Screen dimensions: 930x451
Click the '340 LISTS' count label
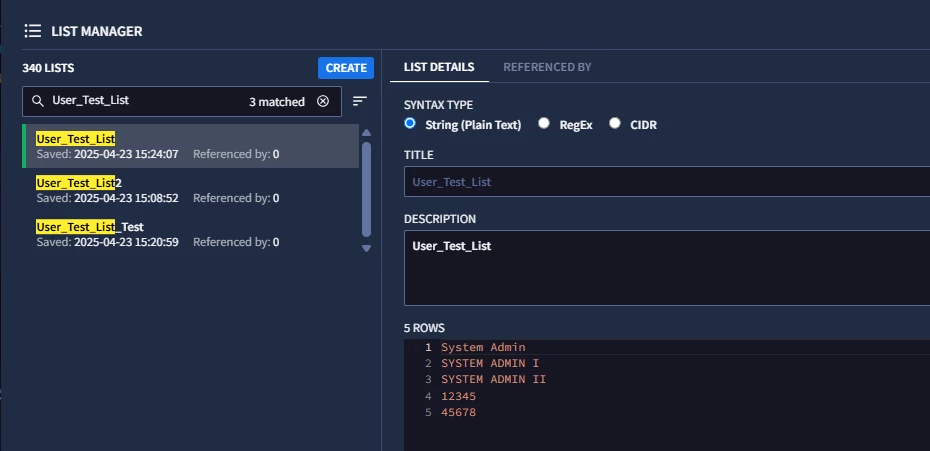coord(48,68)
